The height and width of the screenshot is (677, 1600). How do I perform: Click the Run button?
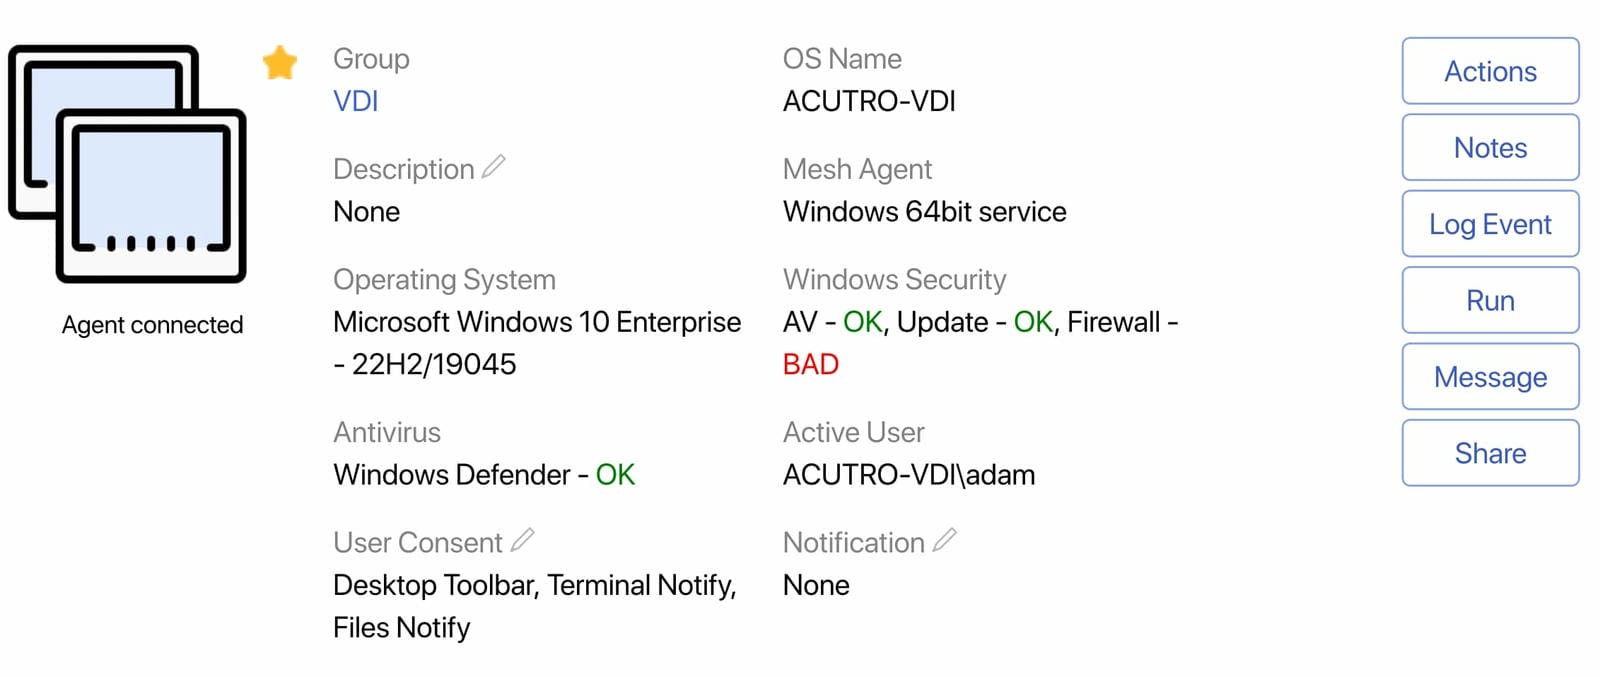[1490, 301]
